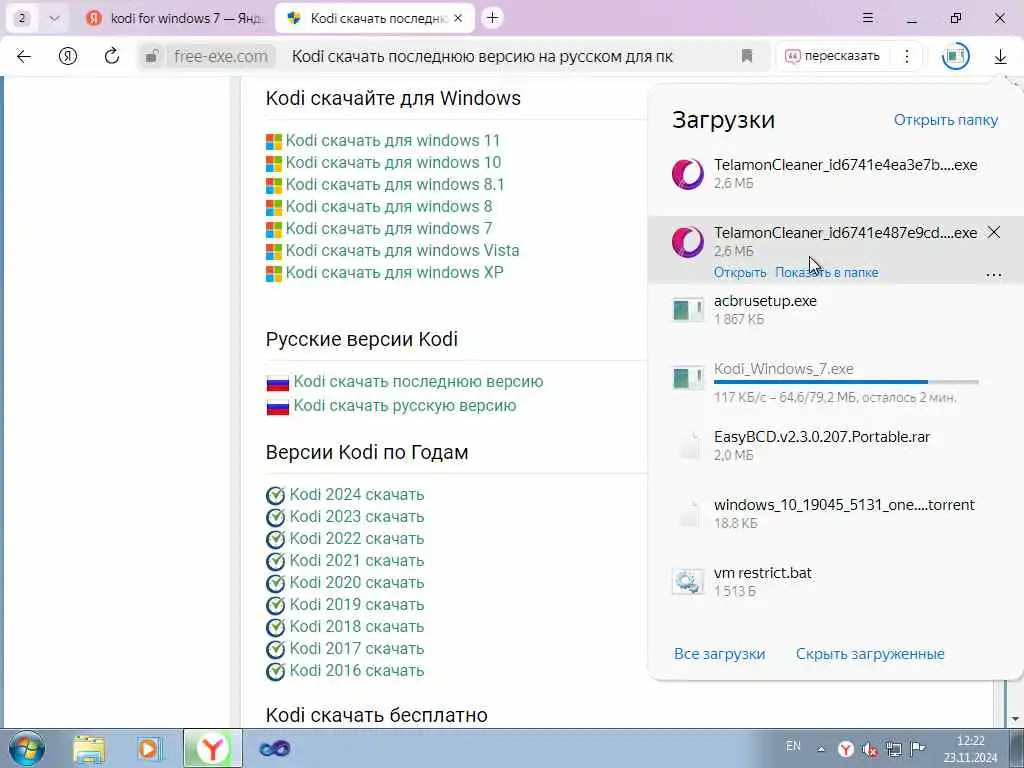Click EasyBCD.v2.3.0.207.Portable.rar download
Viewport: 1024px width, 768px height.
coord(836,445)
